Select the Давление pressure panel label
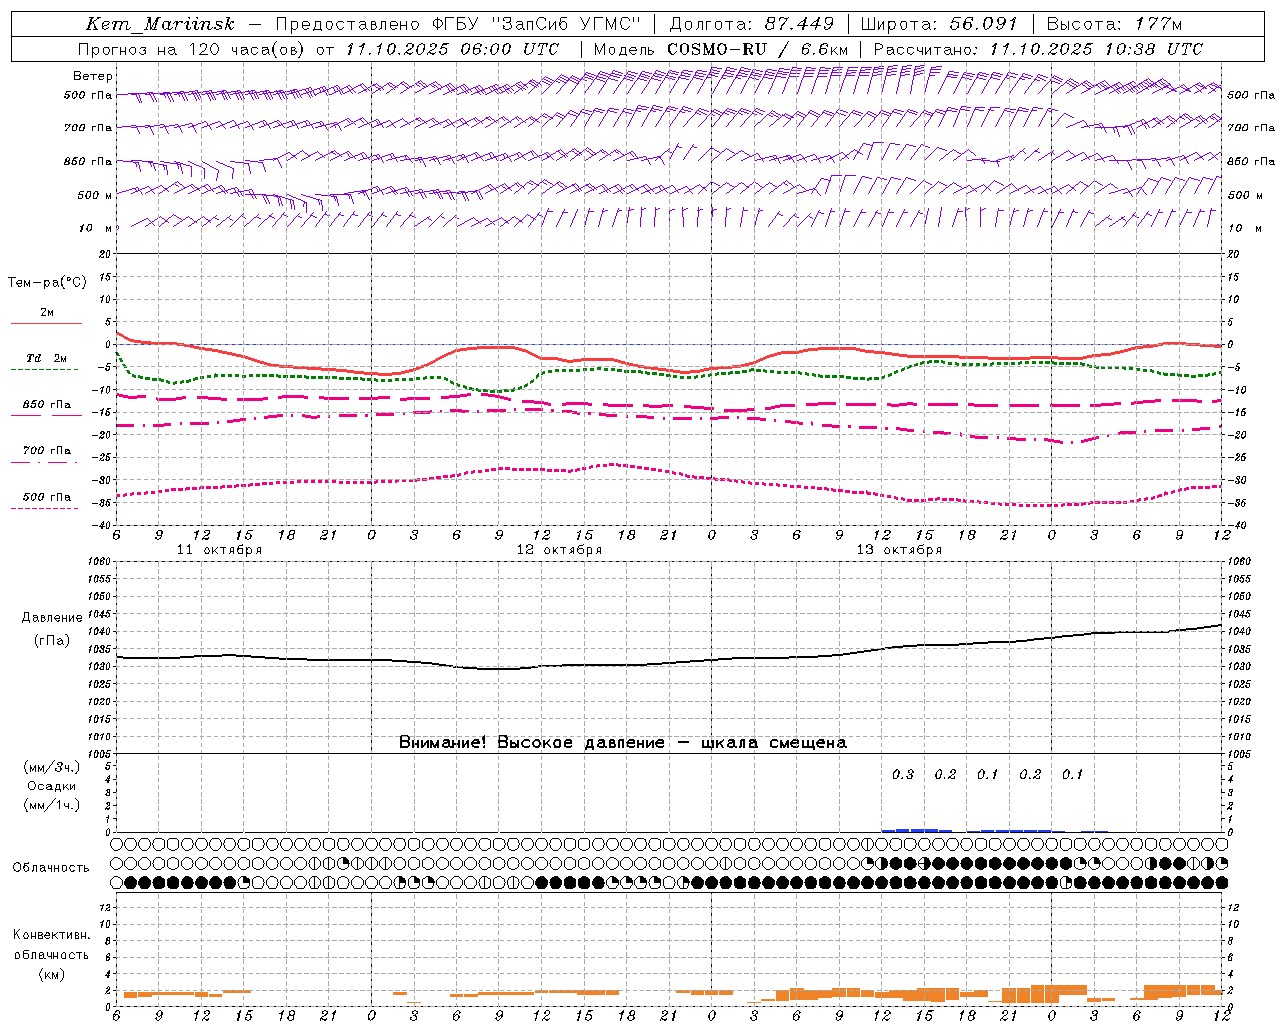 point(52,618)
